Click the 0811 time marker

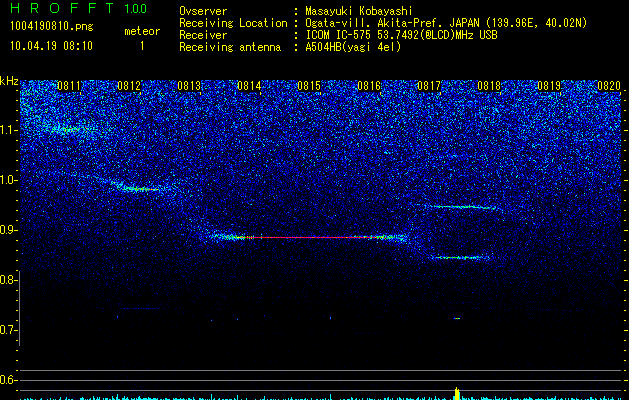(69, 85)
